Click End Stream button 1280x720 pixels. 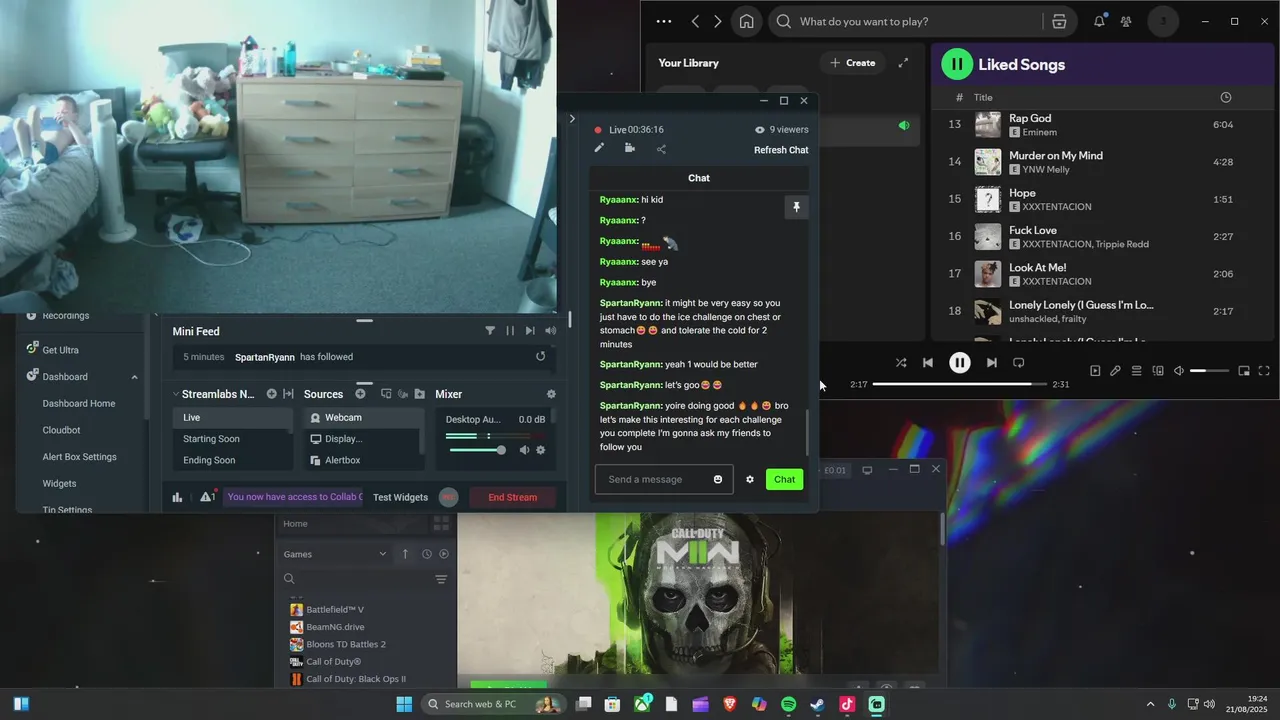(x=512, y=497)
